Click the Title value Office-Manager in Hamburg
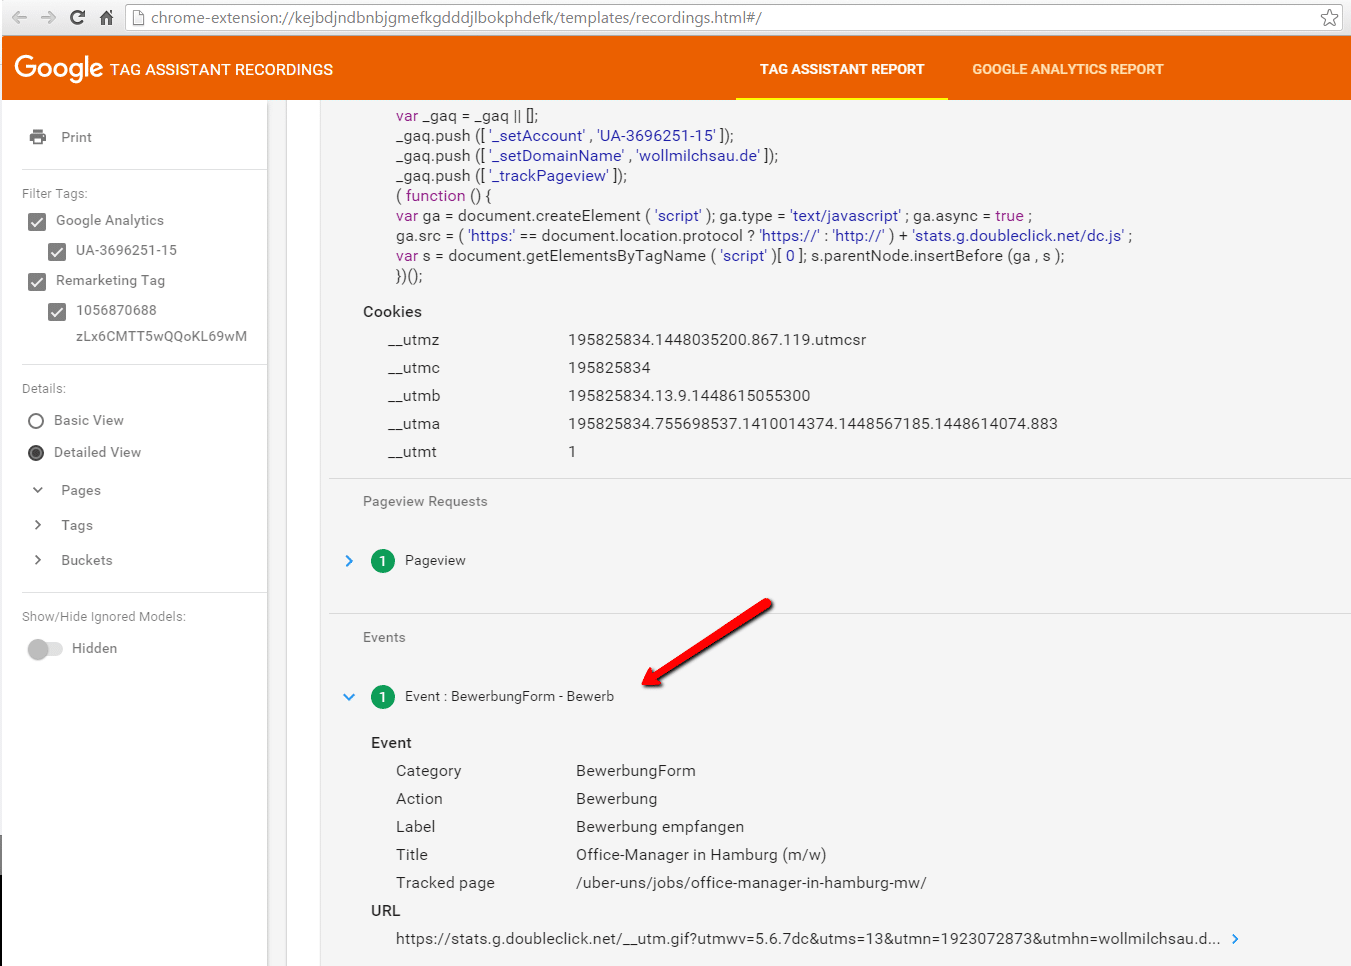 pyautogui.click(x=701, y=855)
